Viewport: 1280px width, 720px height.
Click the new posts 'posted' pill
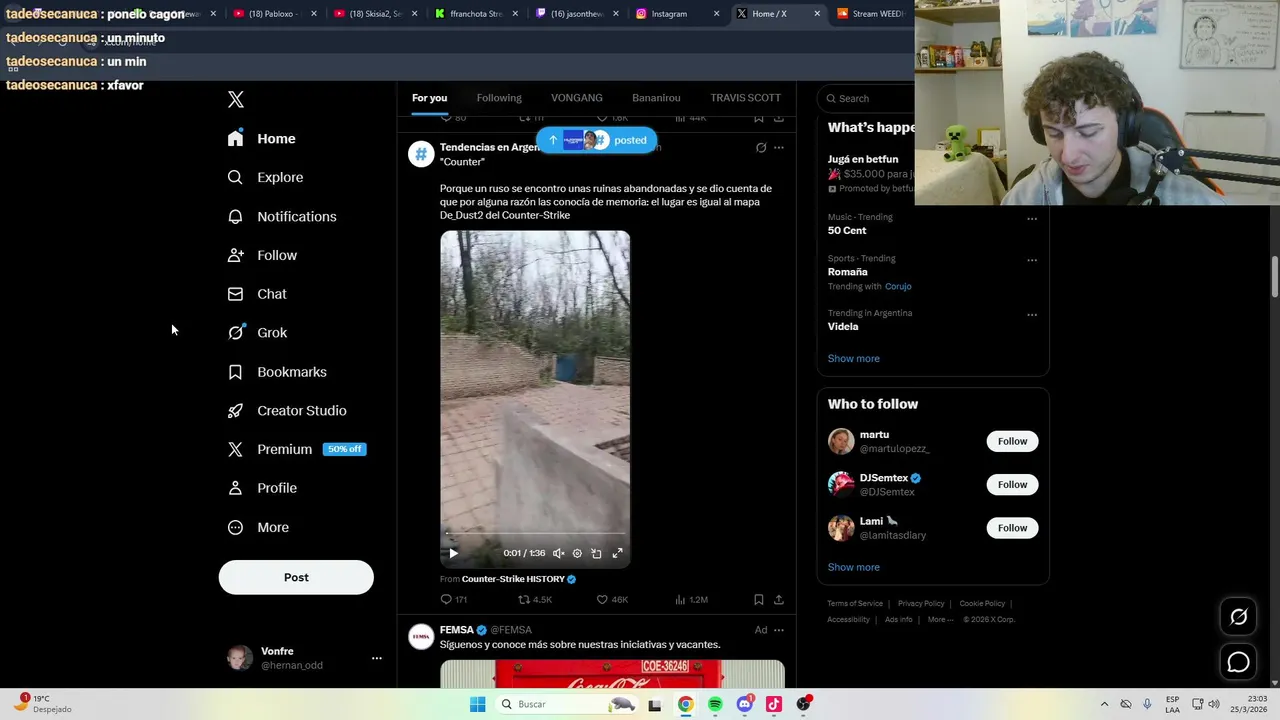click(597, 140)
